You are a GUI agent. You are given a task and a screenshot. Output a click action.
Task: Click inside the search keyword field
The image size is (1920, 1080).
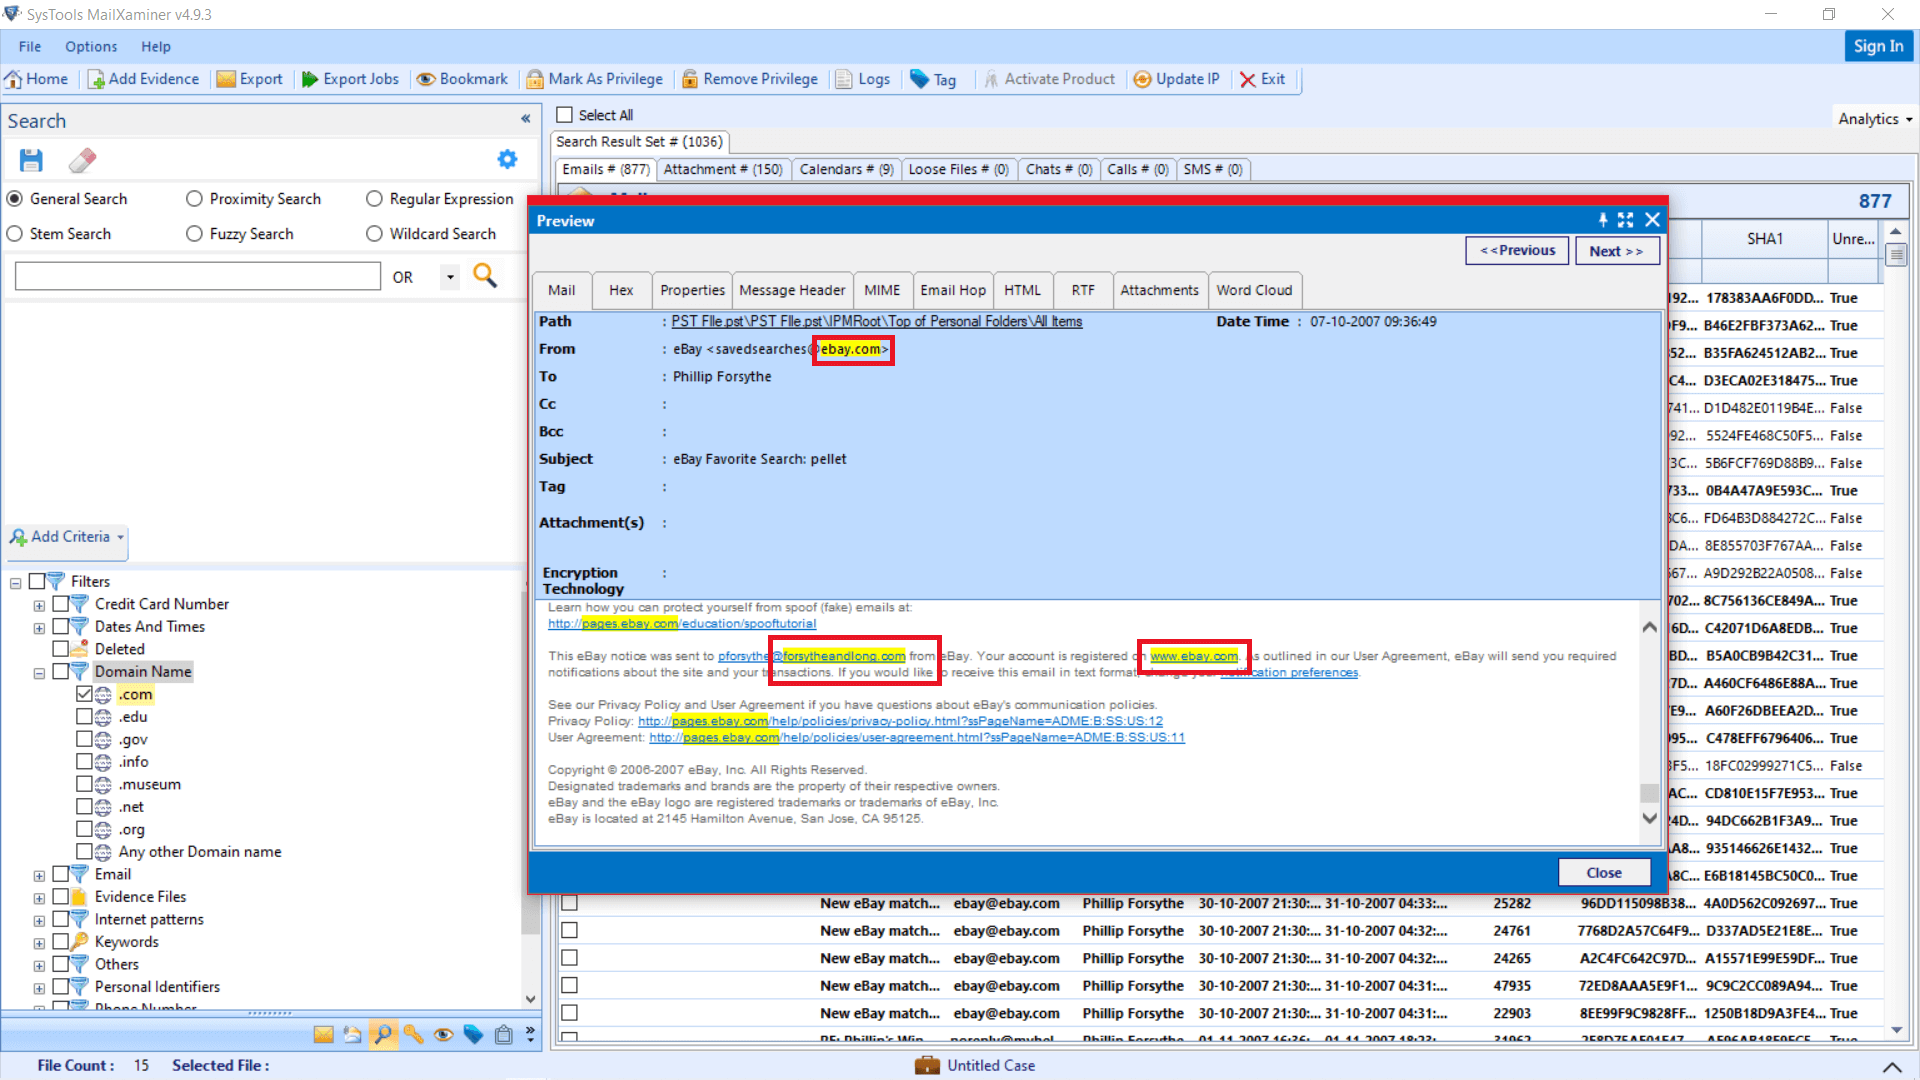click(x=197, y=276)
